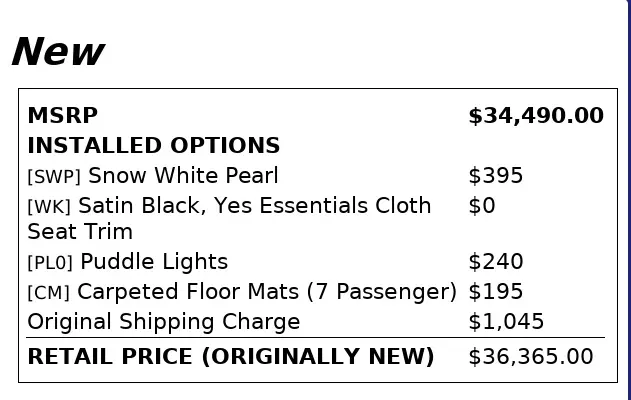Click the $34,490.00 MSRP amount
This screenshot has width=631, height=400.
[536, 116]
